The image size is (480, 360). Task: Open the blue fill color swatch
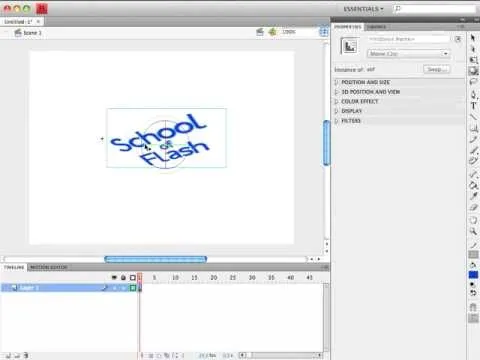473,275
